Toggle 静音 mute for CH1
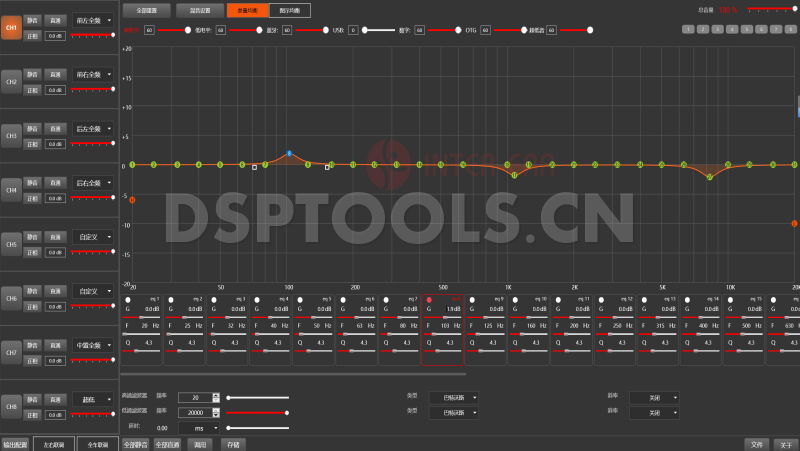 (x=32, y=20)
